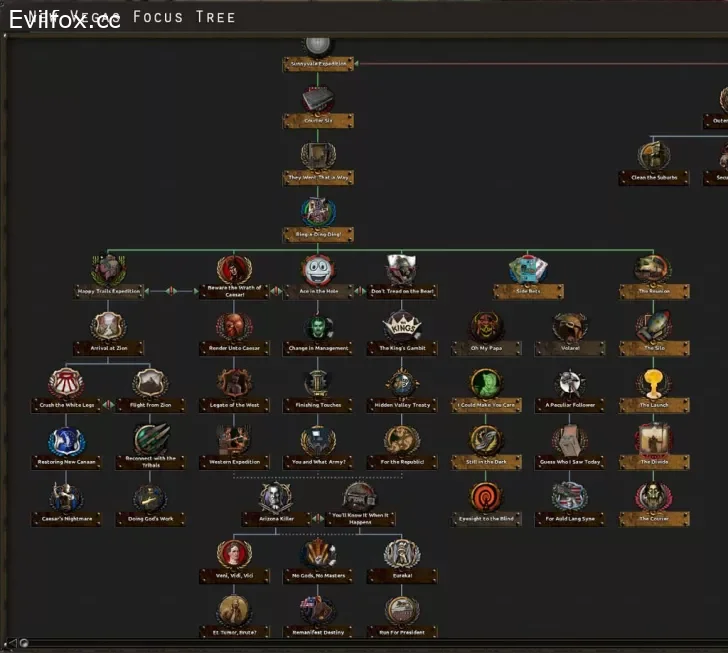Select the Veni, Vidi, Vici portrait icon
Screen dimensions: 728x653
click(x=234, y=554)
